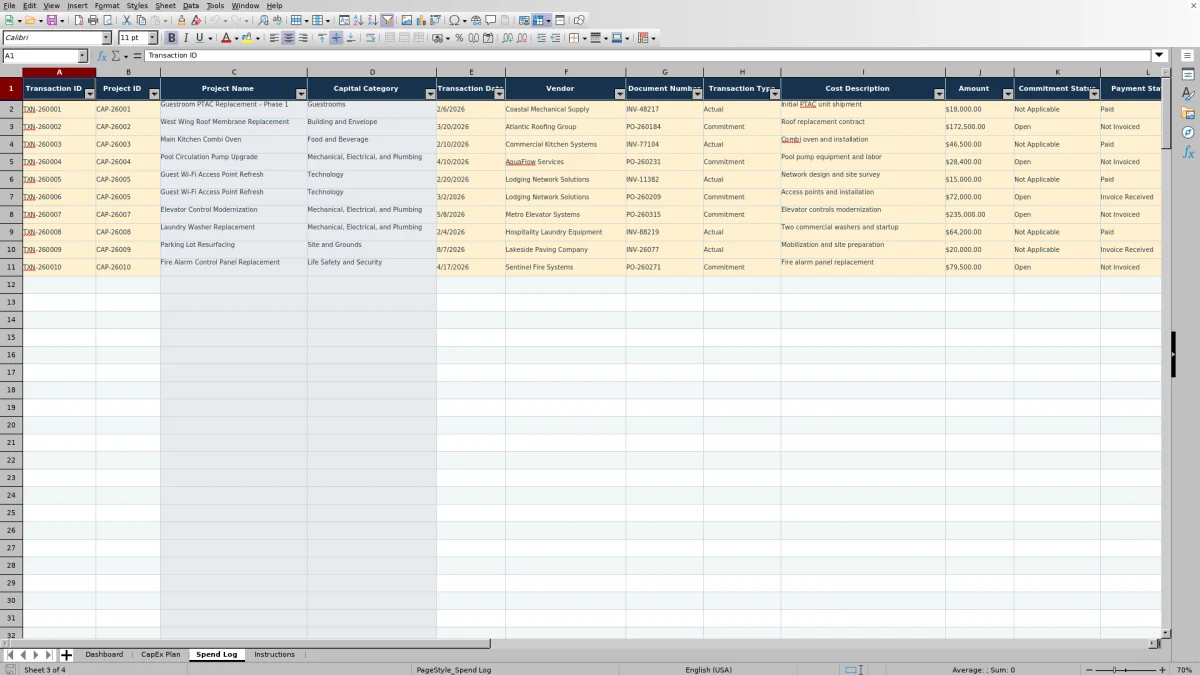Click the Function Wizard fx icon

pyautogui.click(x=102, y=56)
